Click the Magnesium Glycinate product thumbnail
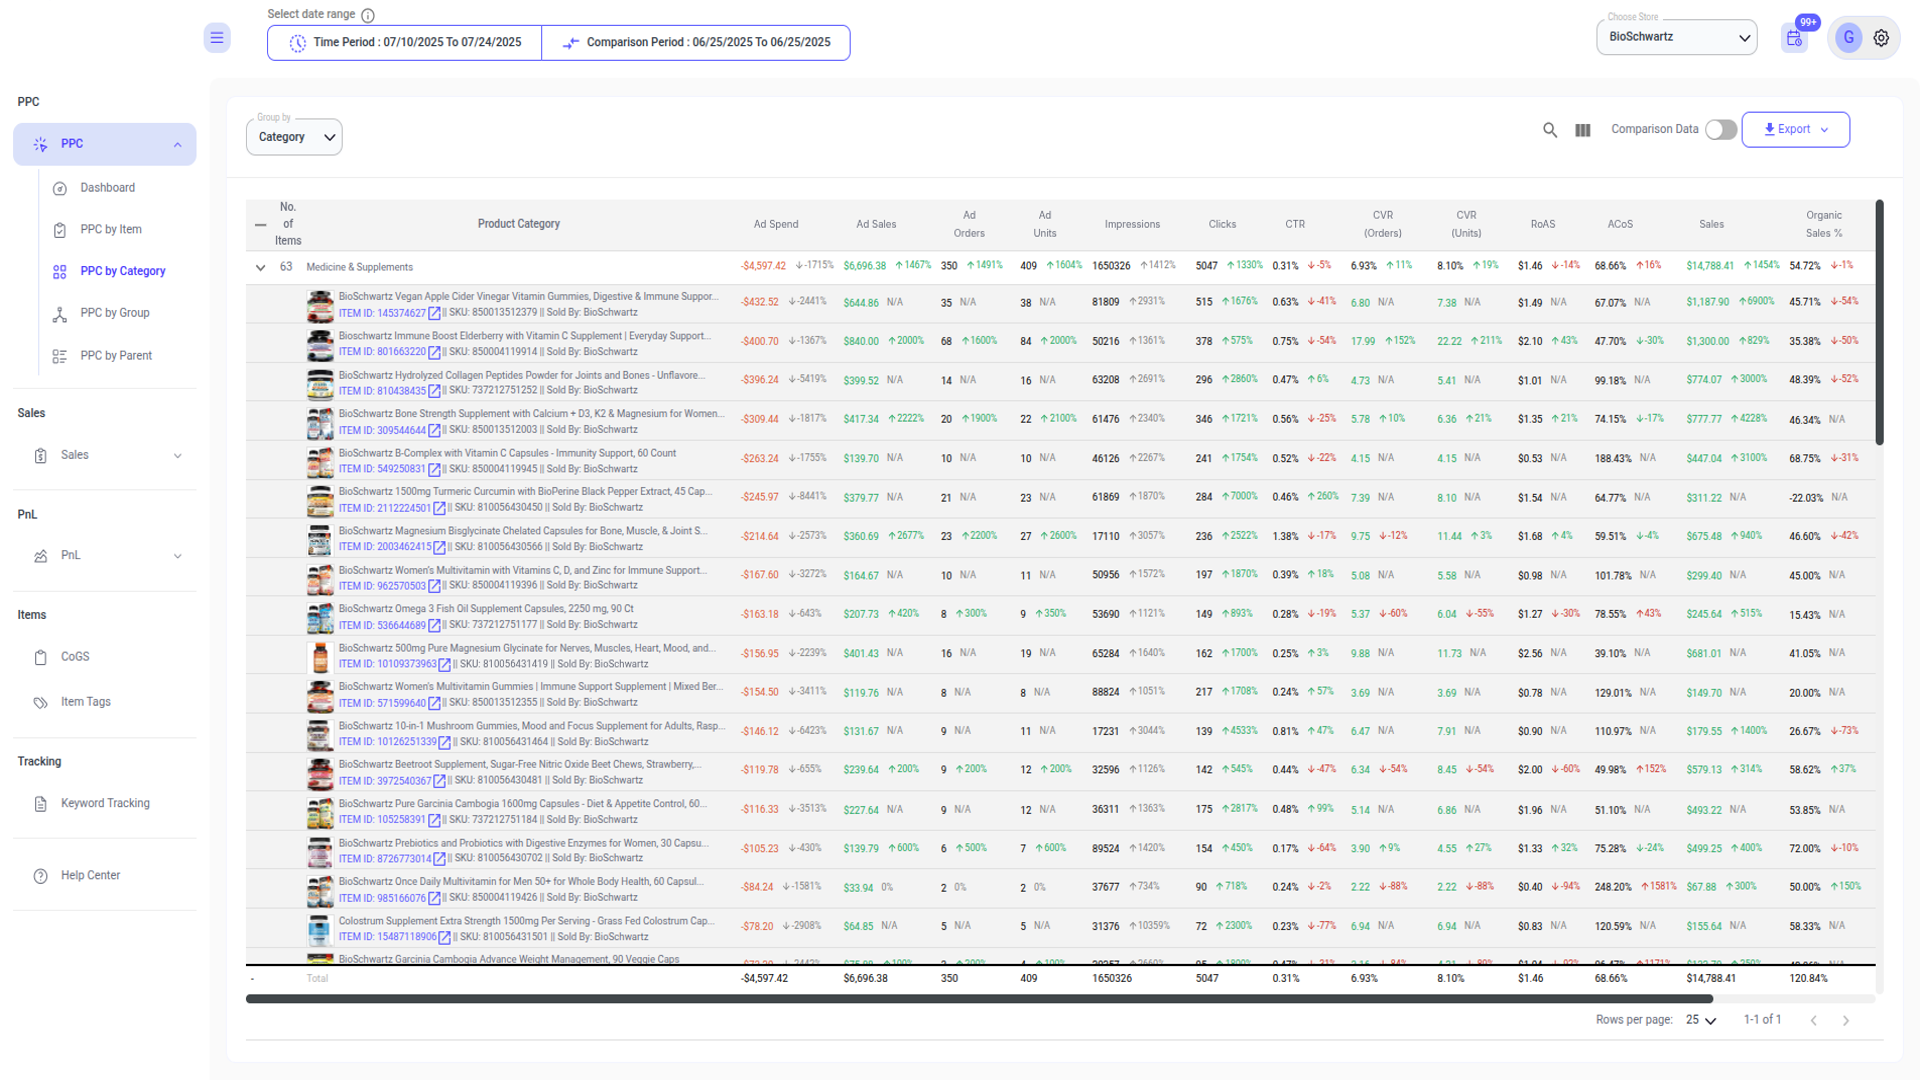Image resolution: width=1920 pixels, height=1080 pixels. pyautogui.click(x=320, y=657)
